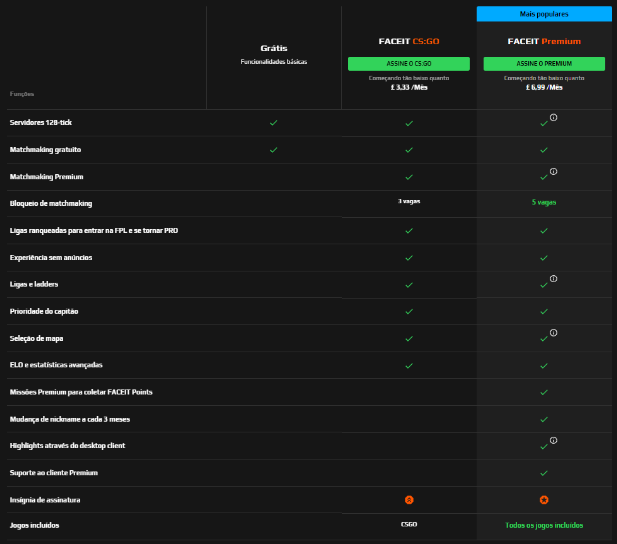The height and width of the screenshot is (544, 617).
Task: Open info icon for Premium Ligas e ladders
Action: click(553, 279)
